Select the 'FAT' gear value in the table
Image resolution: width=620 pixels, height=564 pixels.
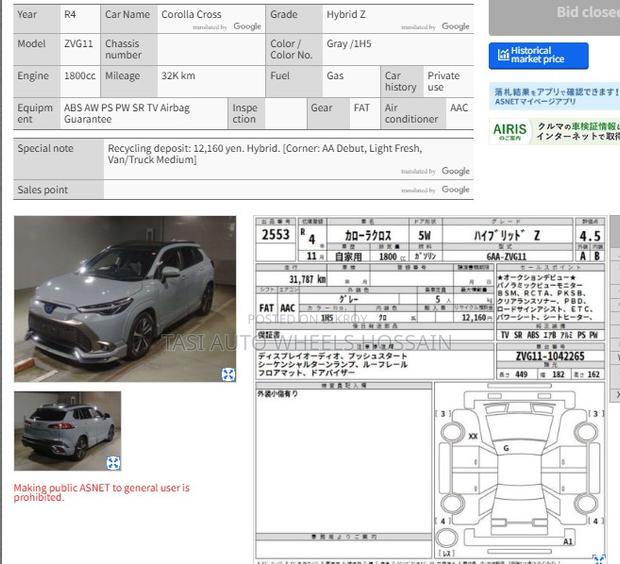coord(361,108)
